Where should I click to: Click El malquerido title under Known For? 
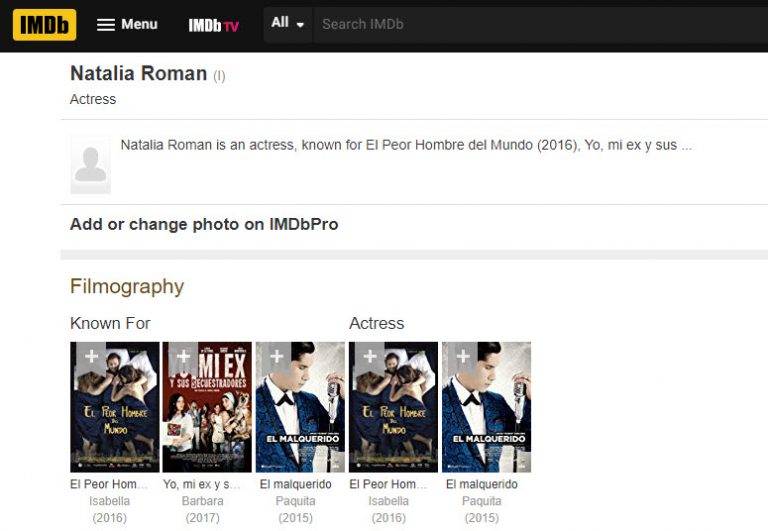tap(295, 484)
